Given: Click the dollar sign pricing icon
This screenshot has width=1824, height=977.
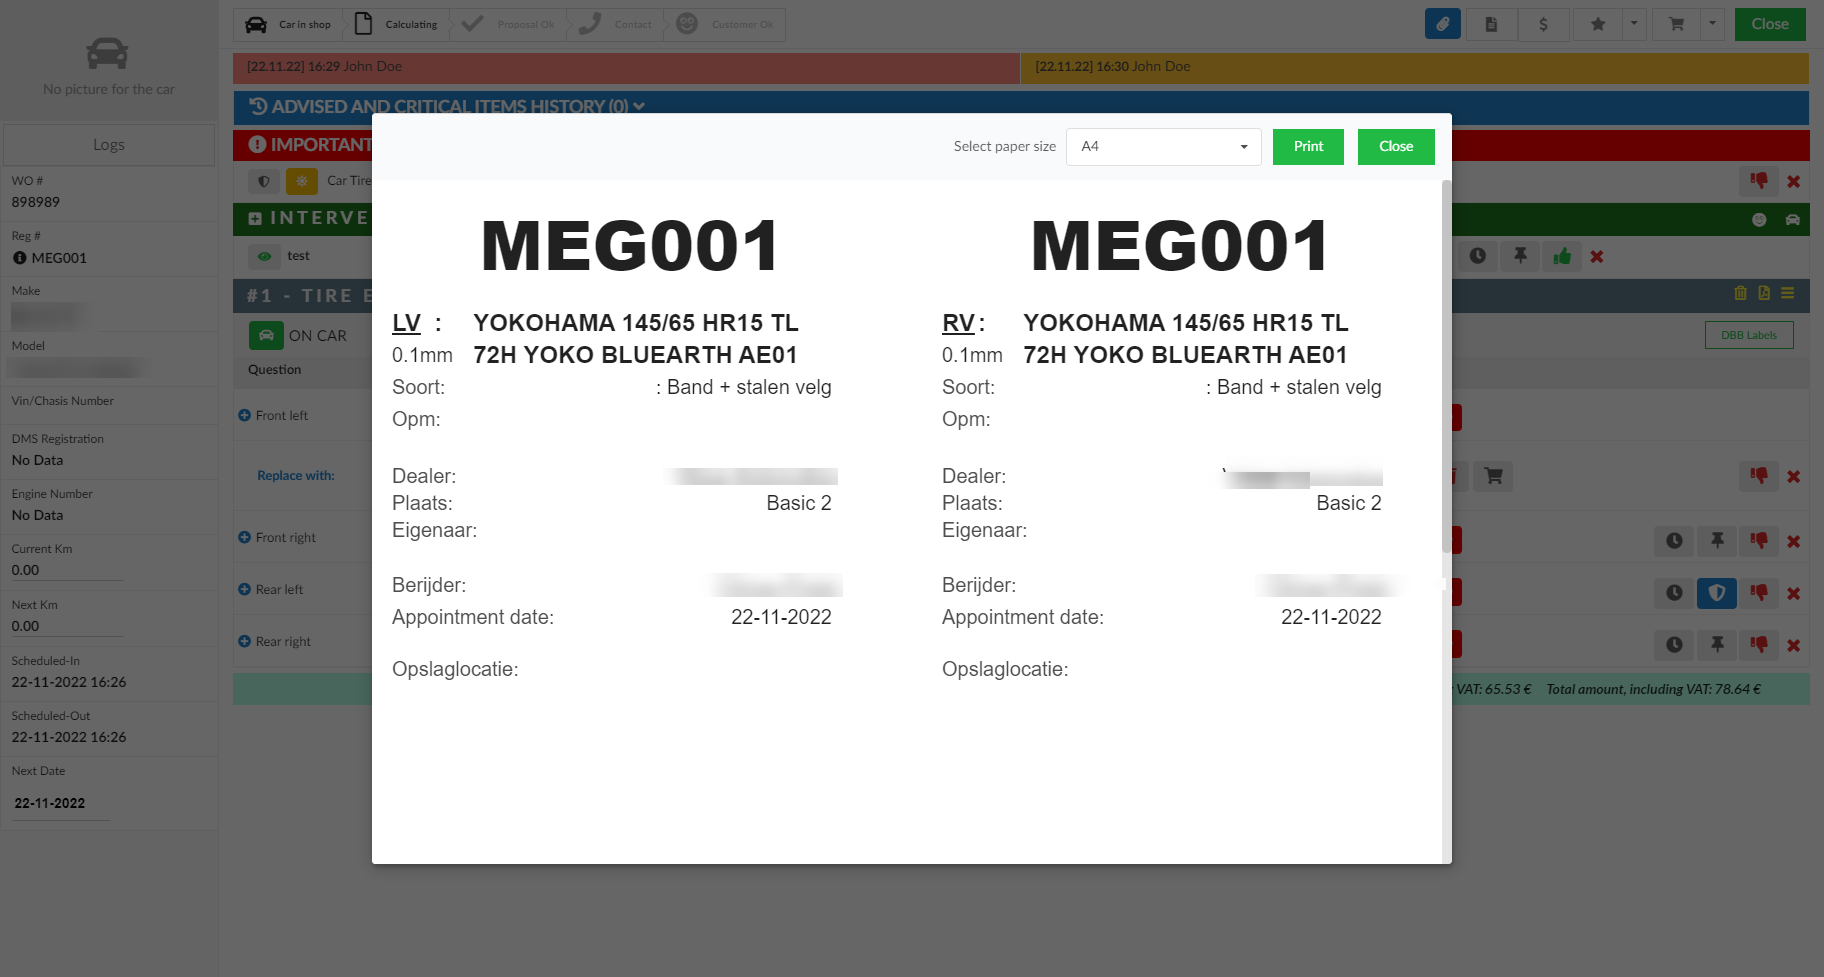Looking at the screenshot, I should (x=1543, y=24).
